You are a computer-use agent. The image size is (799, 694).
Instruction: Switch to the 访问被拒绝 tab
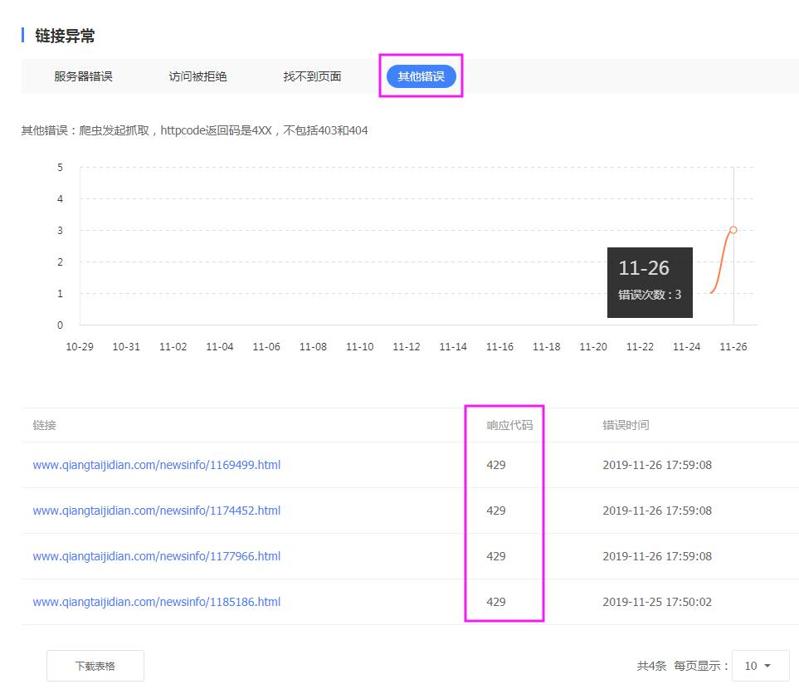point(198,76)
